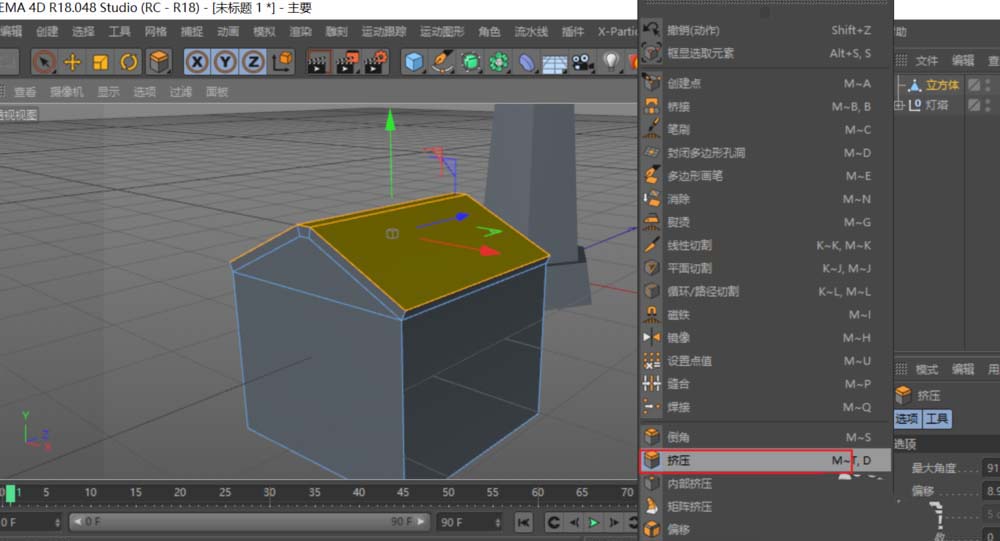Choose 矩阵挤压 matrix extrude entry
This screenshot has width=1000, height=541.
point(764,507)
